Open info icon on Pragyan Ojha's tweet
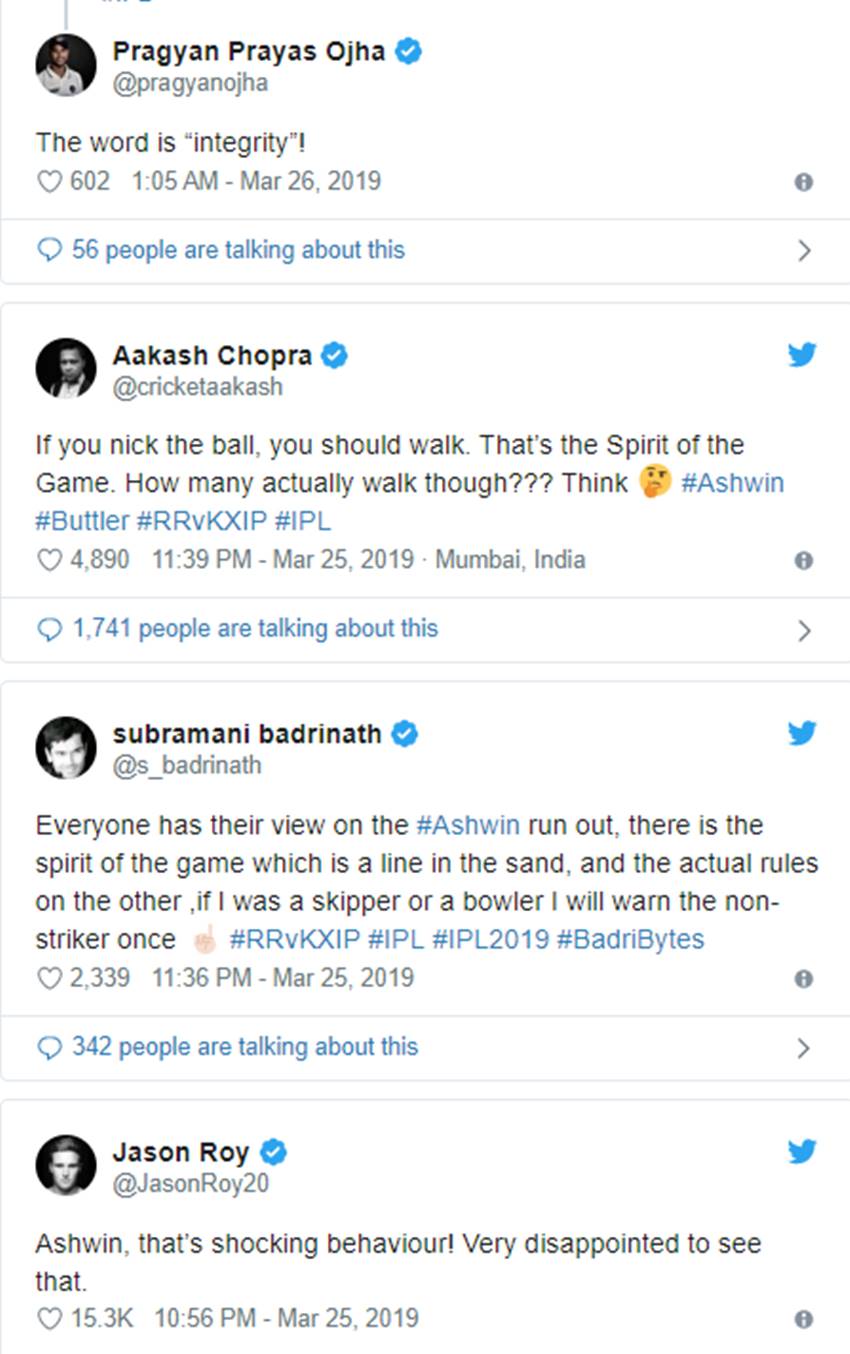 pyautogui.click(x=803, y=182)
